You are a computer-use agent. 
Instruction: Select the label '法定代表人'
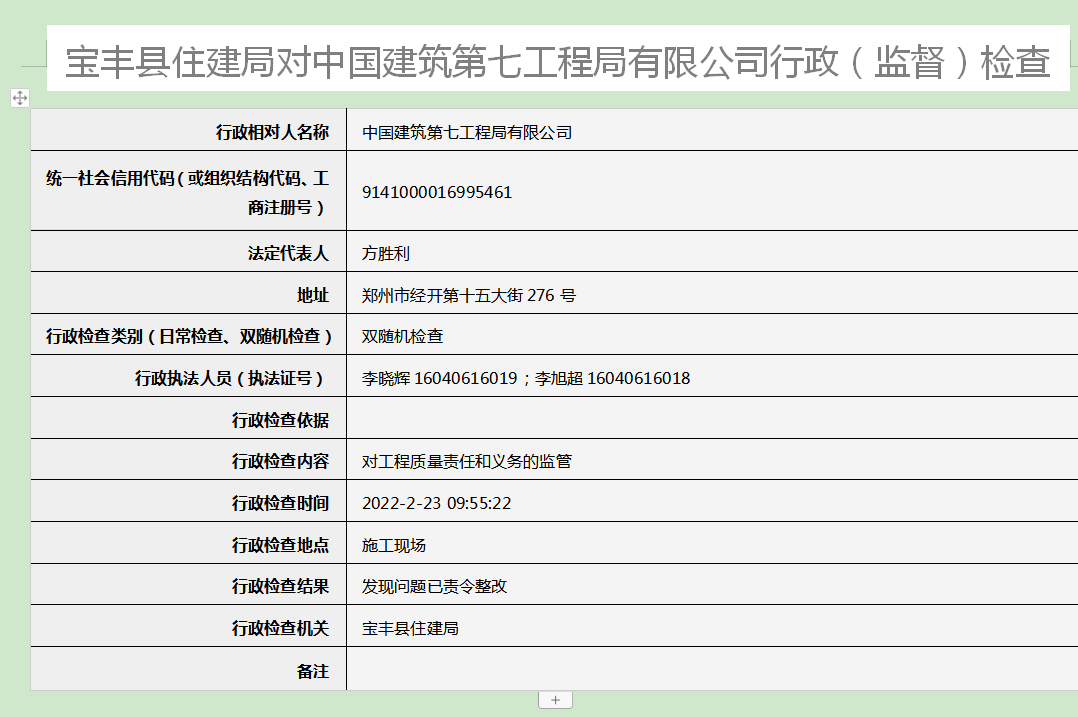(288, 254)
